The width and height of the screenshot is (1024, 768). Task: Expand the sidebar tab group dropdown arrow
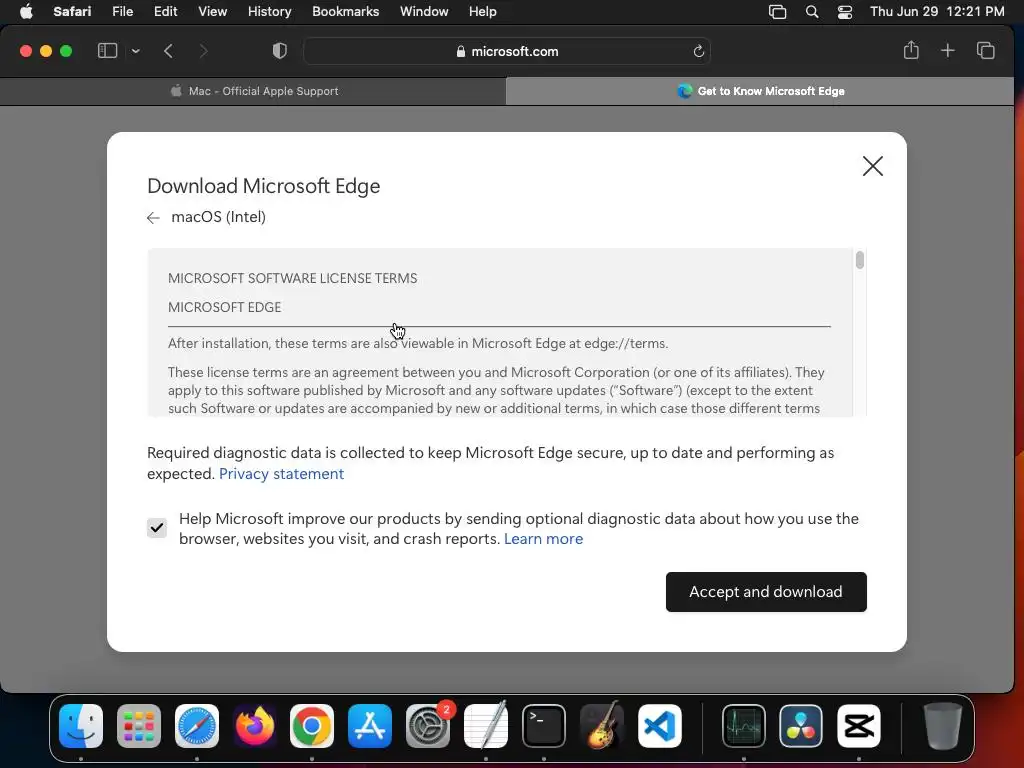point(135,51)
